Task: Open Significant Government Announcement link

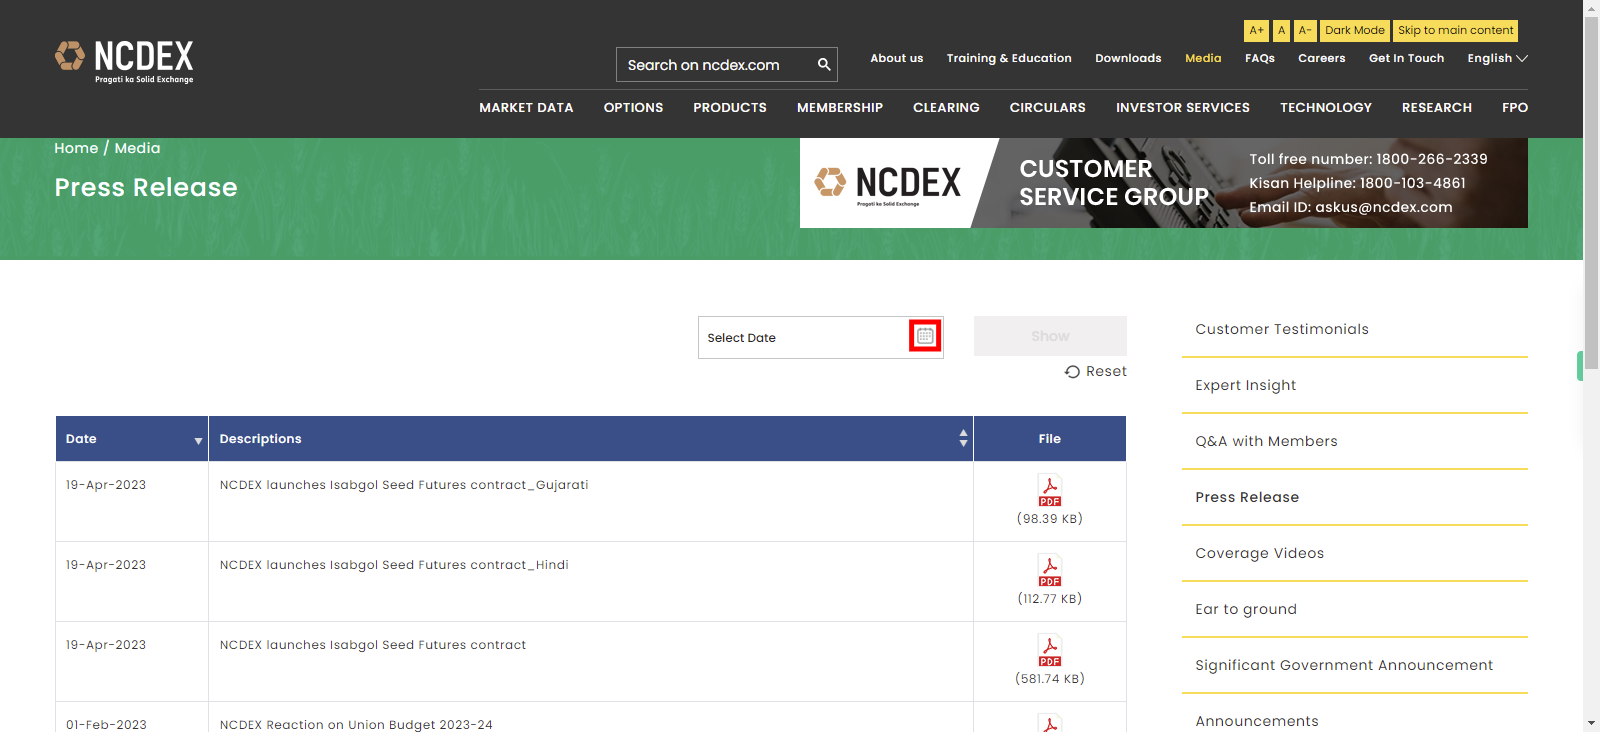Action: 1344,665
